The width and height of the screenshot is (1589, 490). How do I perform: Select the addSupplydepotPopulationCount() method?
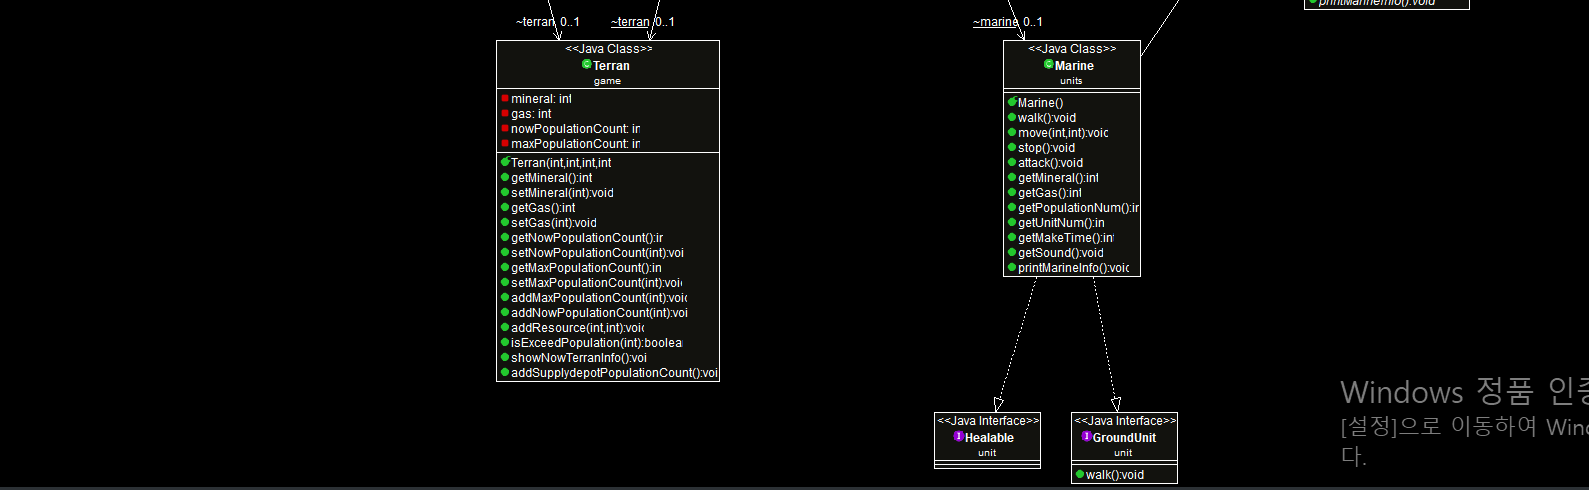pos(614,373)
